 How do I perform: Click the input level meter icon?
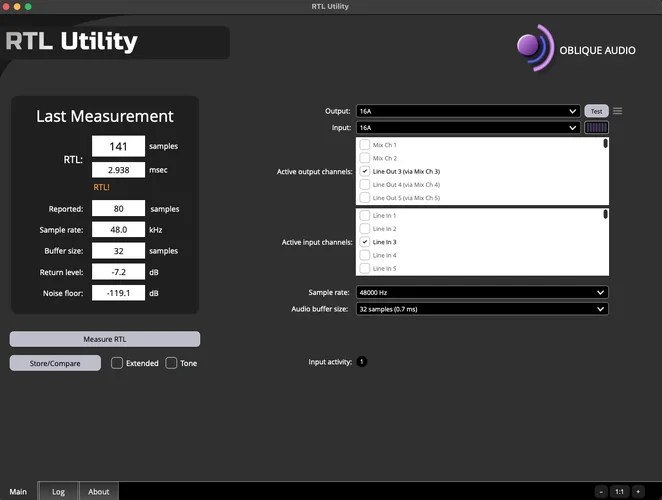click(x=596, y=128)
